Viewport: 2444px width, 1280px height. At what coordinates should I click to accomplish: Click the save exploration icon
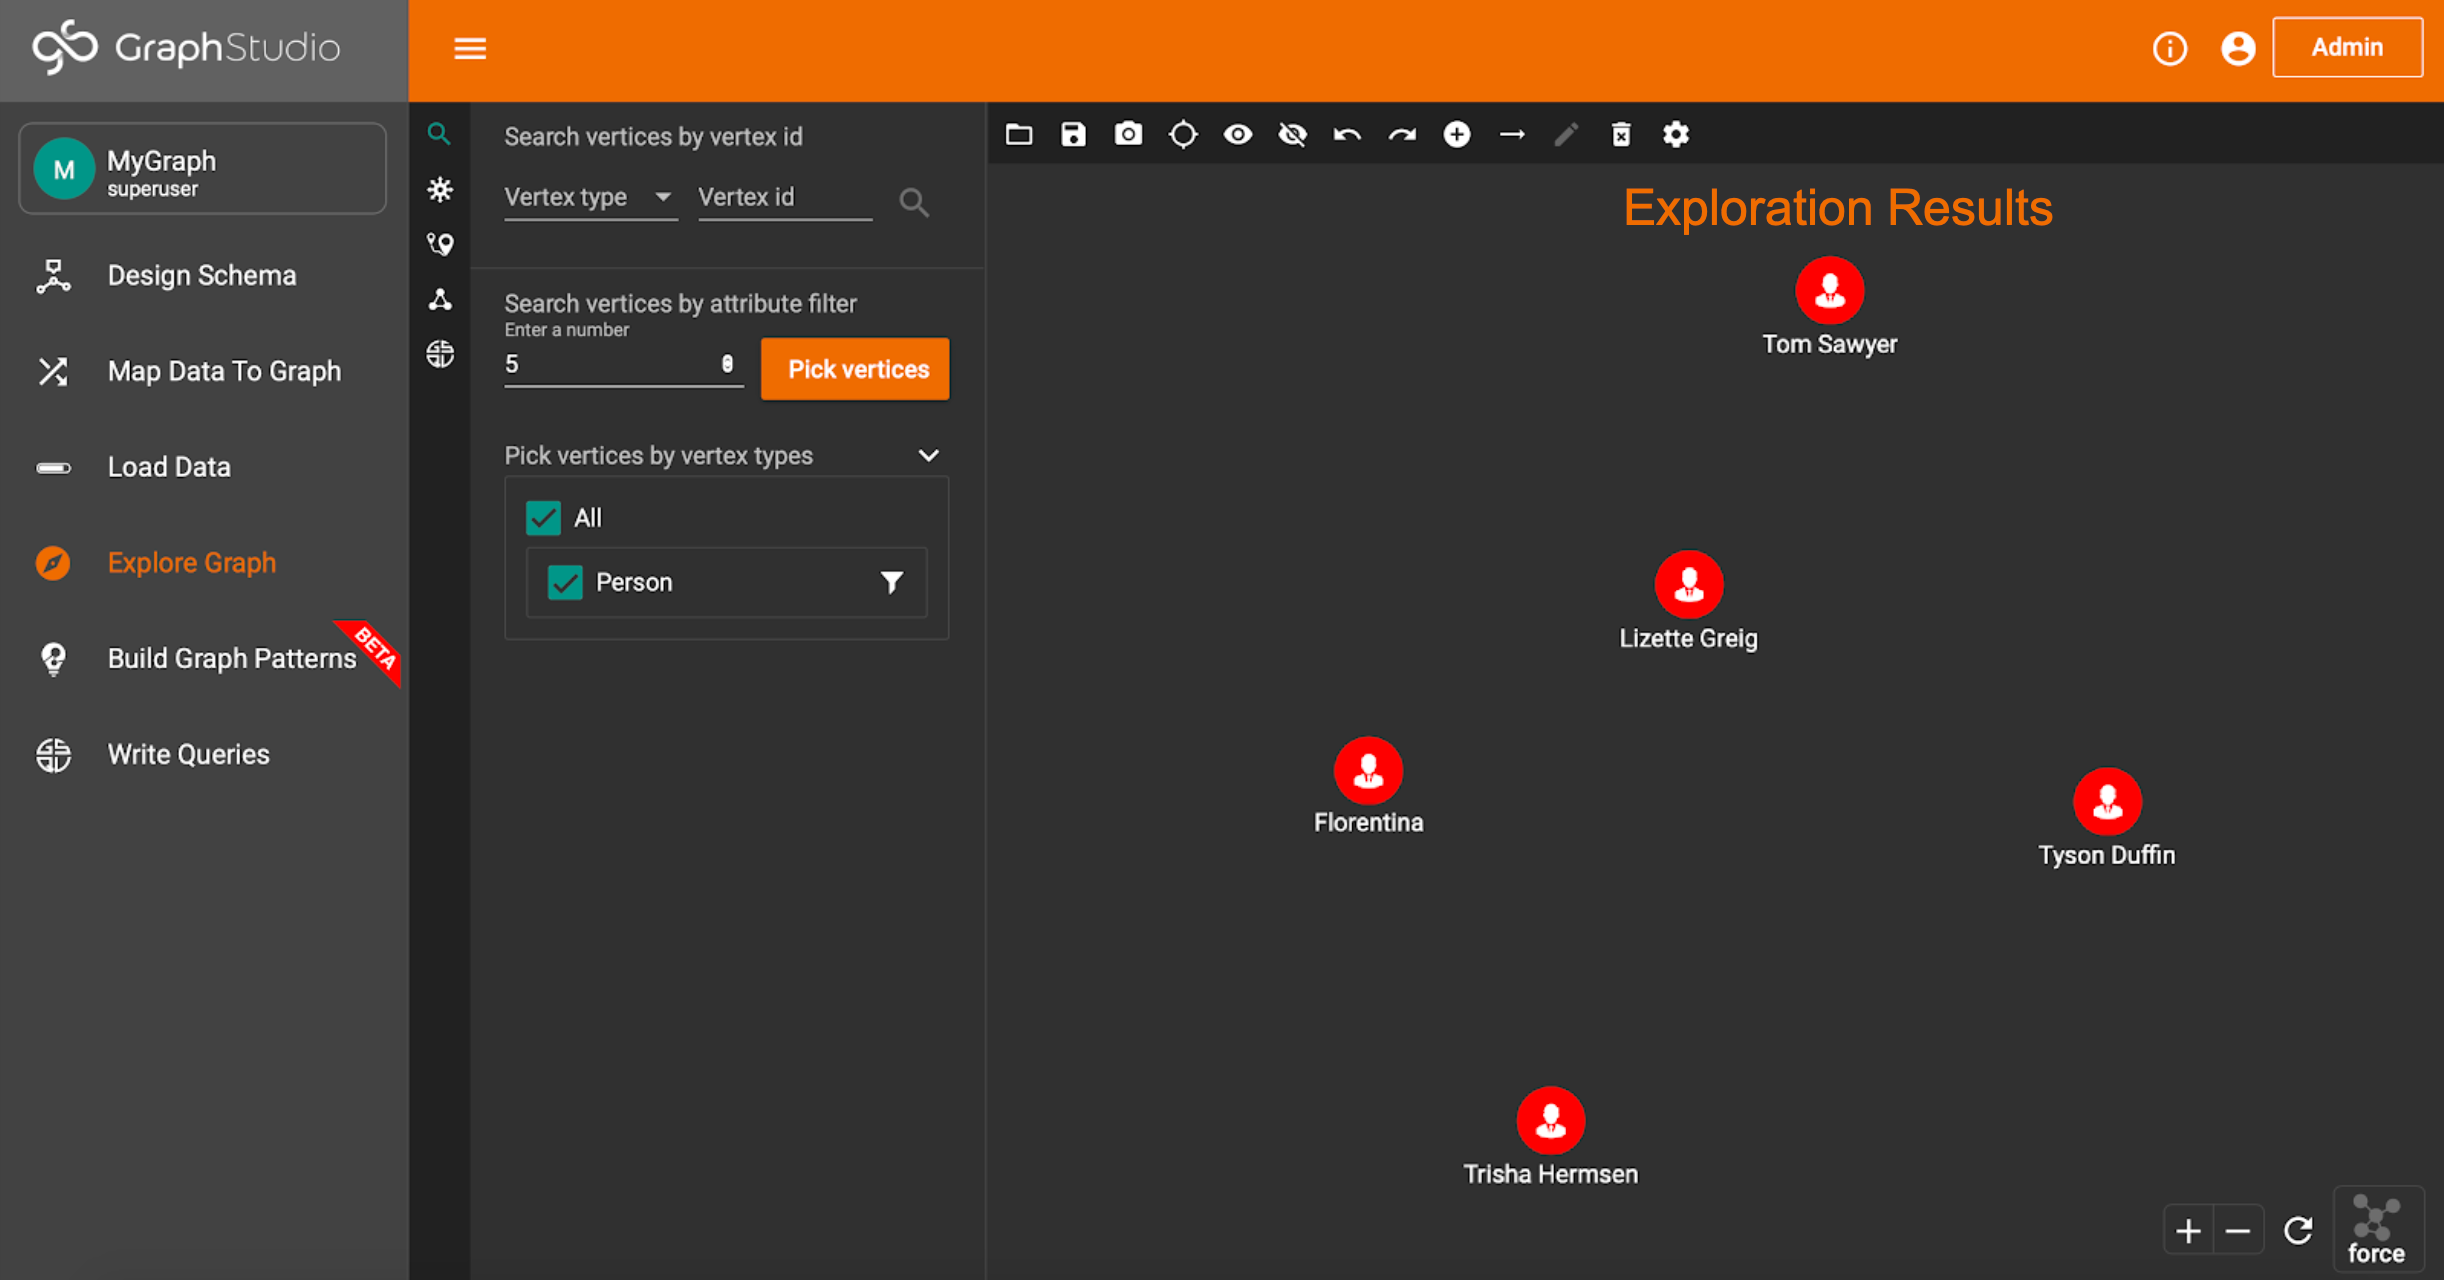tap(1073, 134)
